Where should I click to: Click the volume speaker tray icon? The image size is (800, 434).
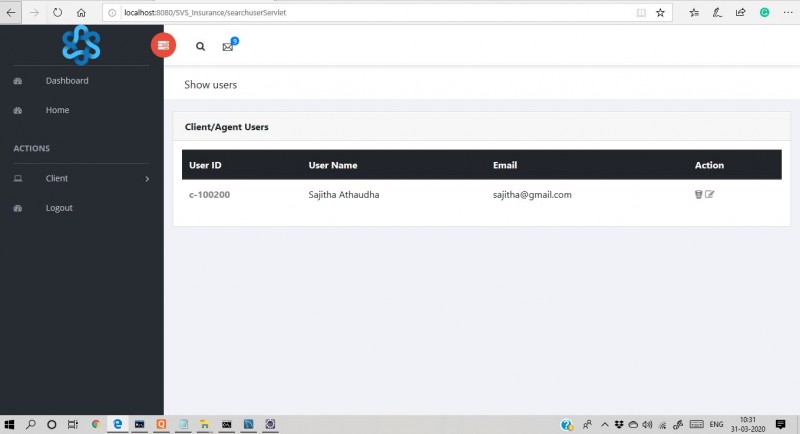pos(647,424)
